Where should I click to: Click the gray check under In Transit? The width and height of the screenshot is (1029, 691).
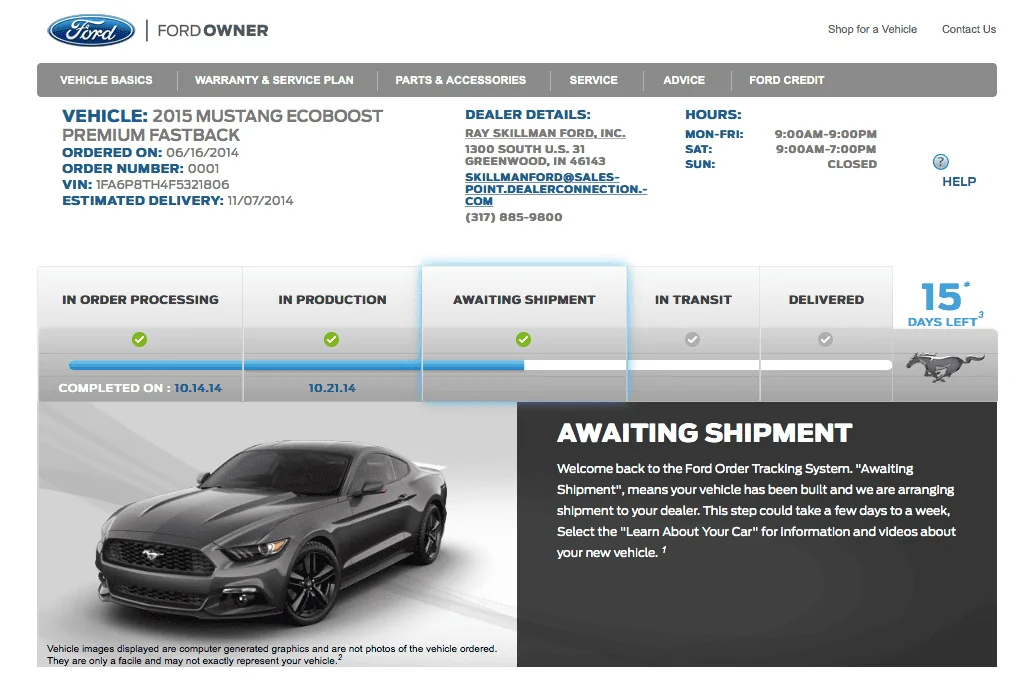pos(692,339)
